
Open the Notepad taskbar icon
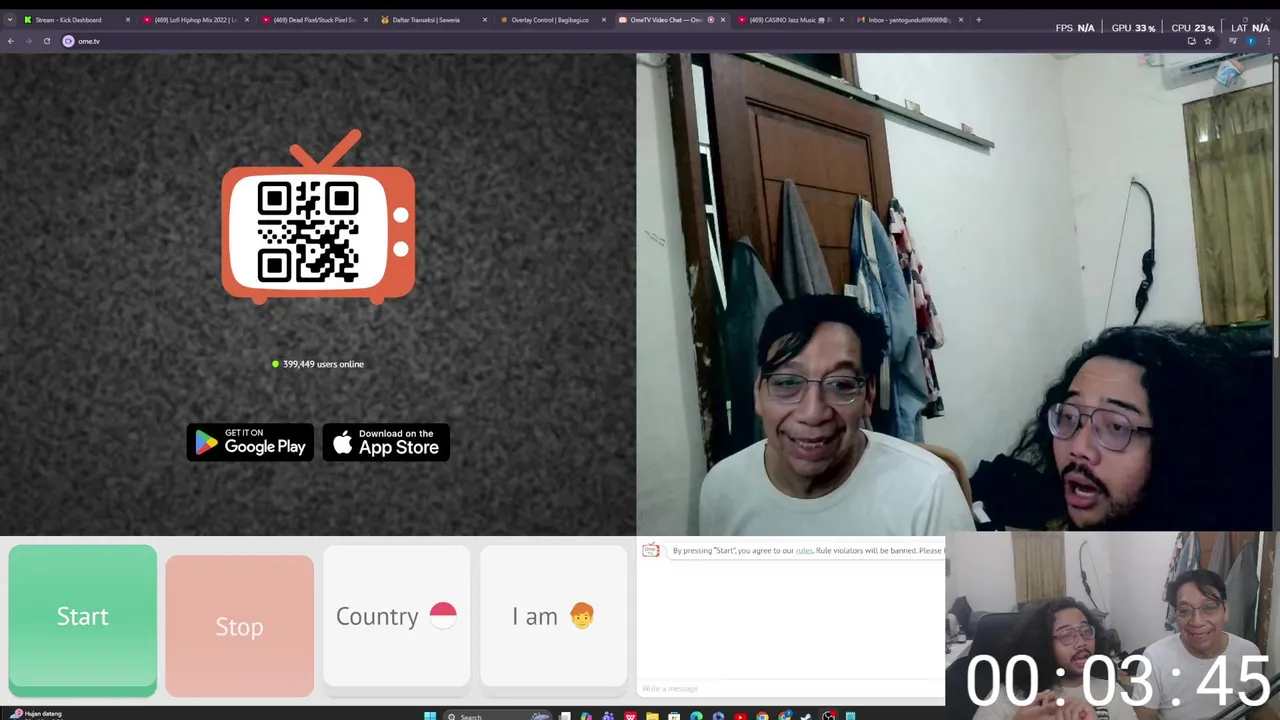[850, 716]
